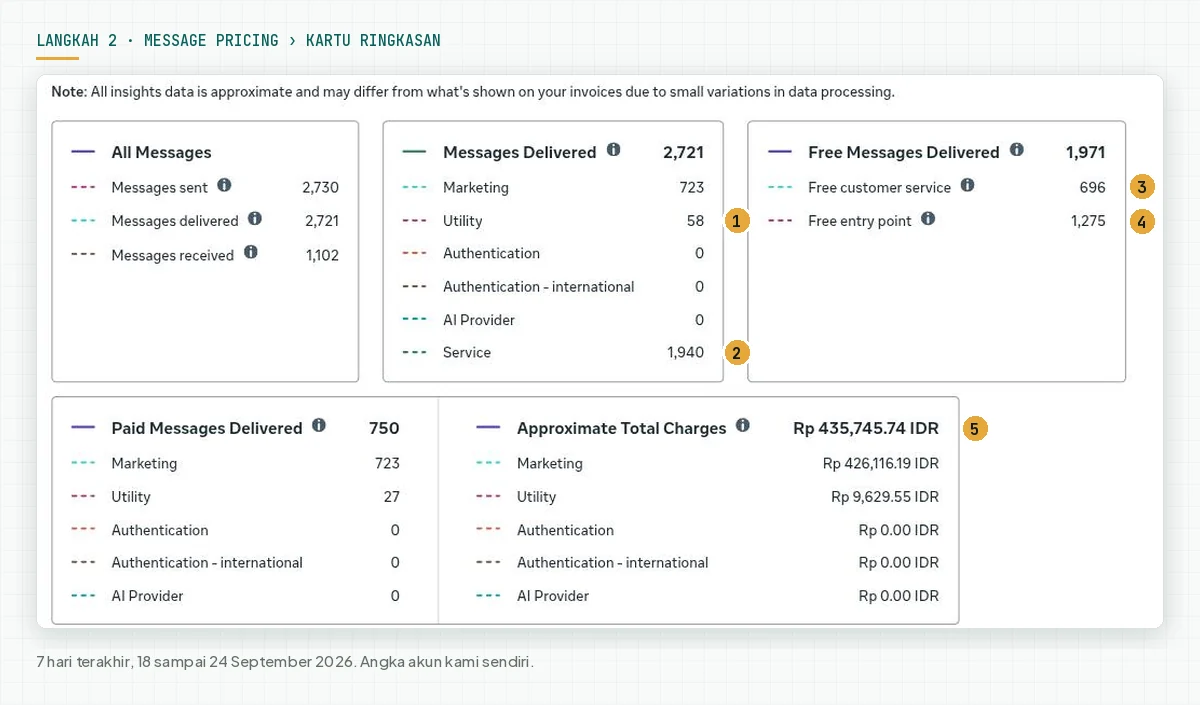
Task: Click Utility label in Approximate Total Charges card
Action: click(x=537, y=496)
